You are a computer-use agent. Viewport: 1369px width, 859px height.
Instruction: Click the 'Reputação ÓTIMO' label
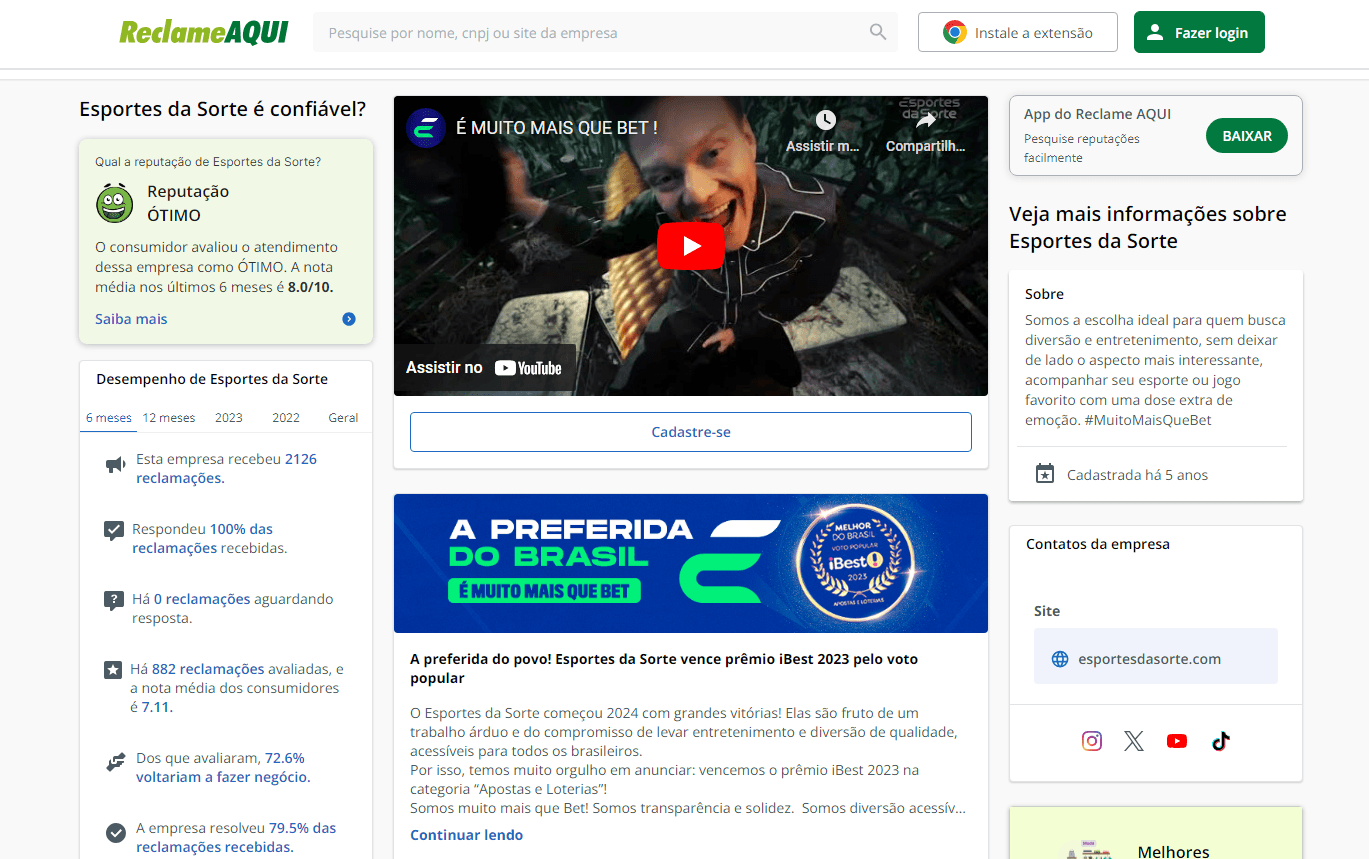pos(188,203)
